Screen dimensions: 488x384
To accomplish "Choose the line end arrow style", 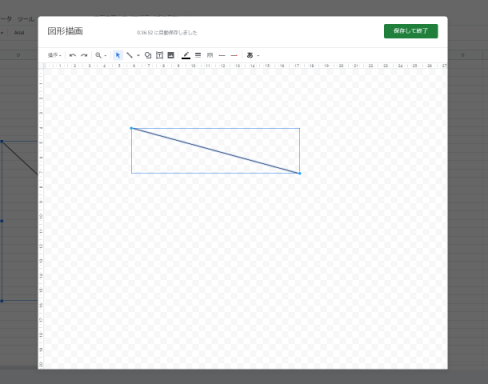I will [234, 55].
